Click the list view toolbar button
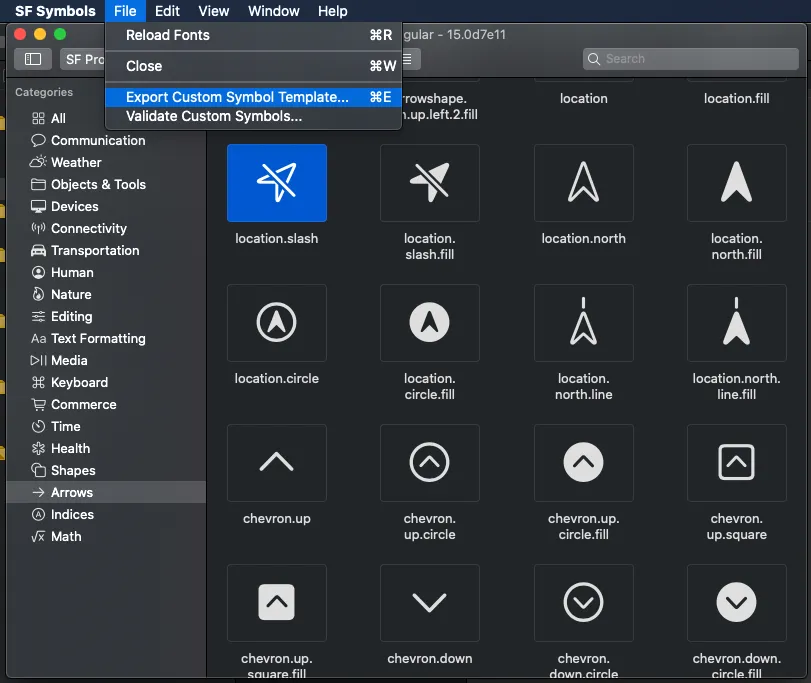Viewport: 811px width, 683px height. pos(410,59)
